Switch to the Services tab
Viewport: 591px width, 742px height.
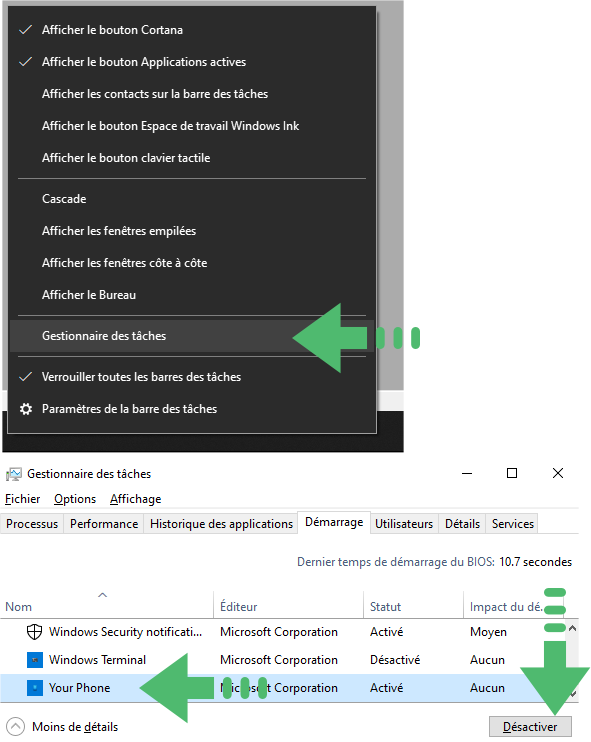click(x=512, y=524)
